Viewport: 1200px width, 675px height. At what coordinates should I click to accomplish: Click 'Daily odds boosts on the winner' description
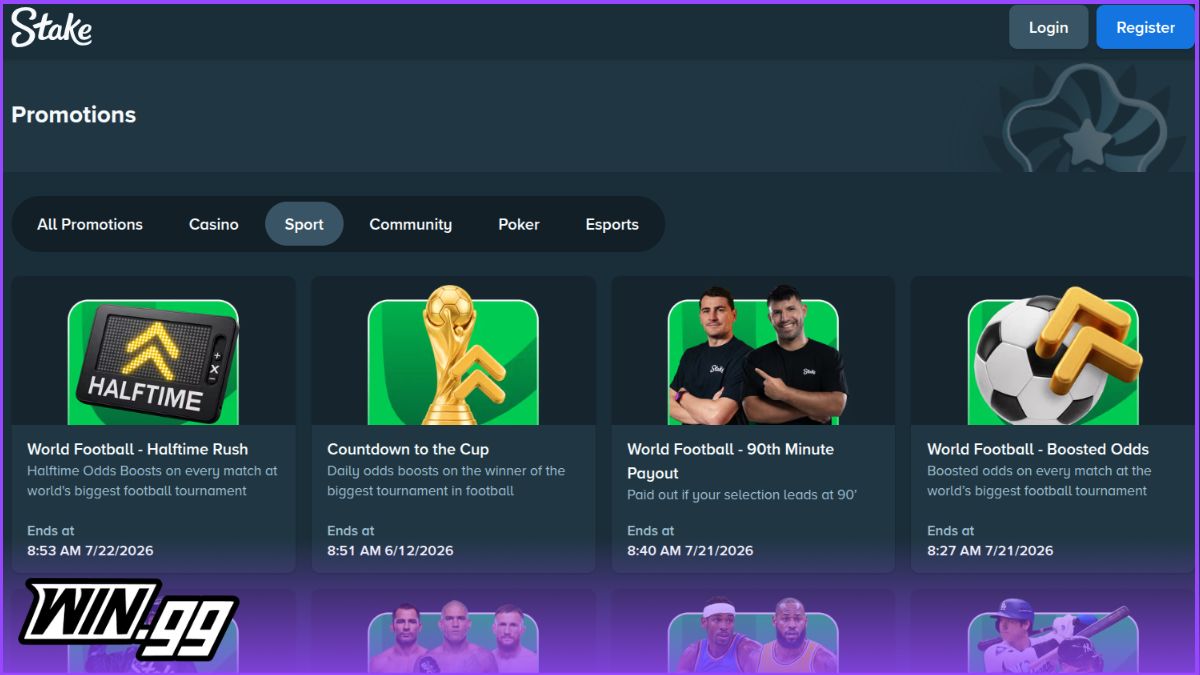446,481
